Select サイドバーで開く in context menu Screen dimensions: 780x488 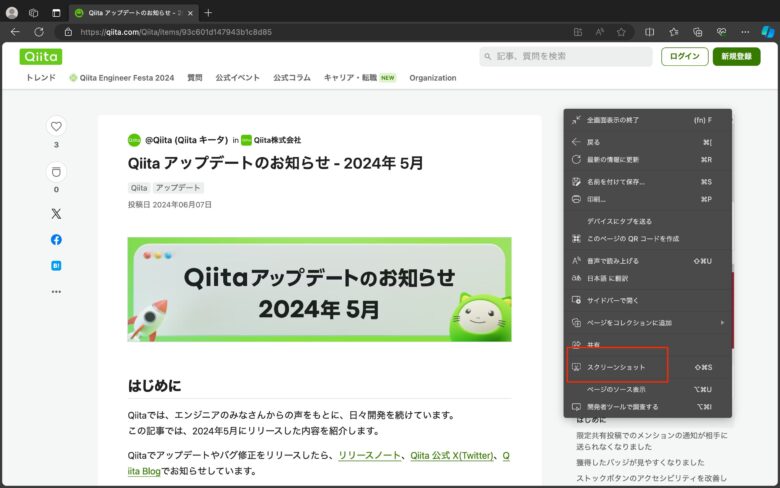(x=647, y=300)
